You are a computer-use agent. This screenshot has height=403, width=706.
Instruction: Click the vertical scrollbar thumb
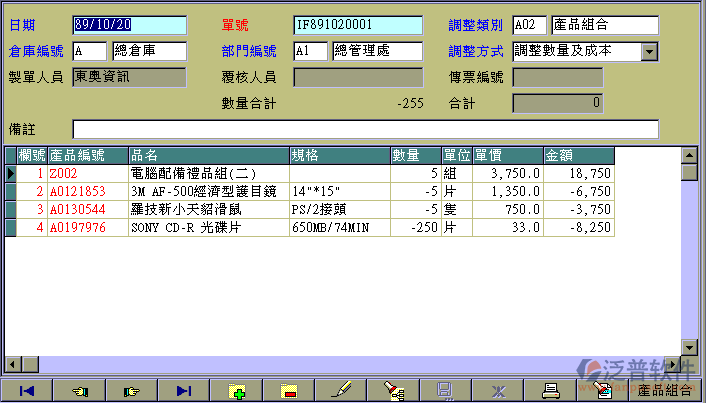tap(689, 173)
